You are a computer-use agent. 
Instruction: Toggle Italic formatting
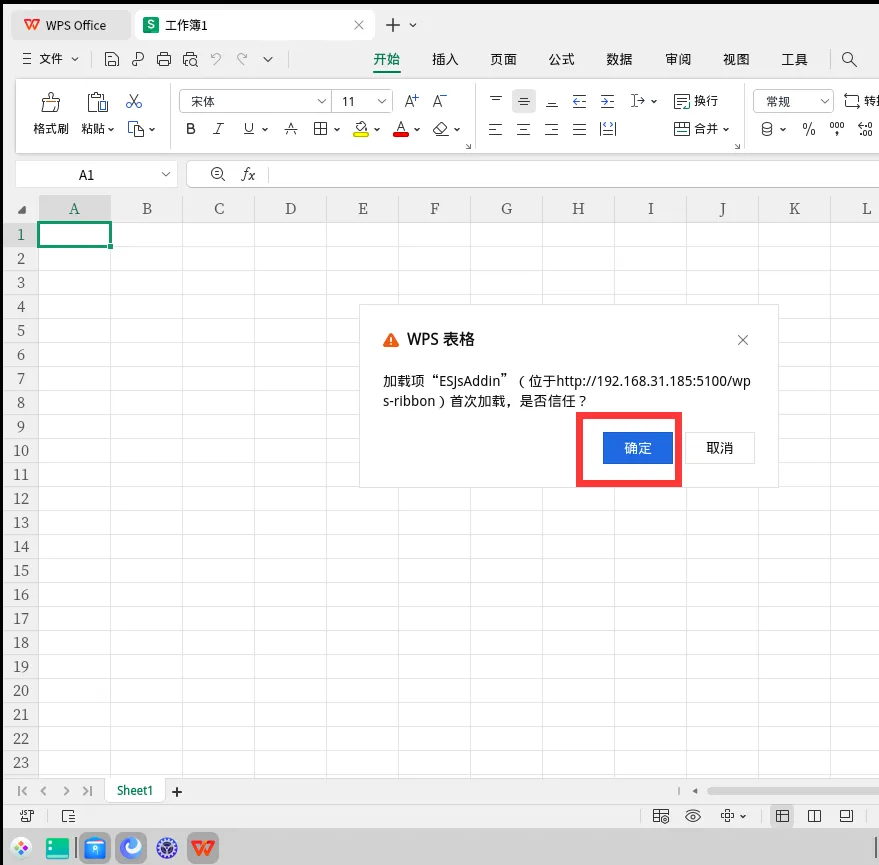pyautogui.click(x=219, y=129)
